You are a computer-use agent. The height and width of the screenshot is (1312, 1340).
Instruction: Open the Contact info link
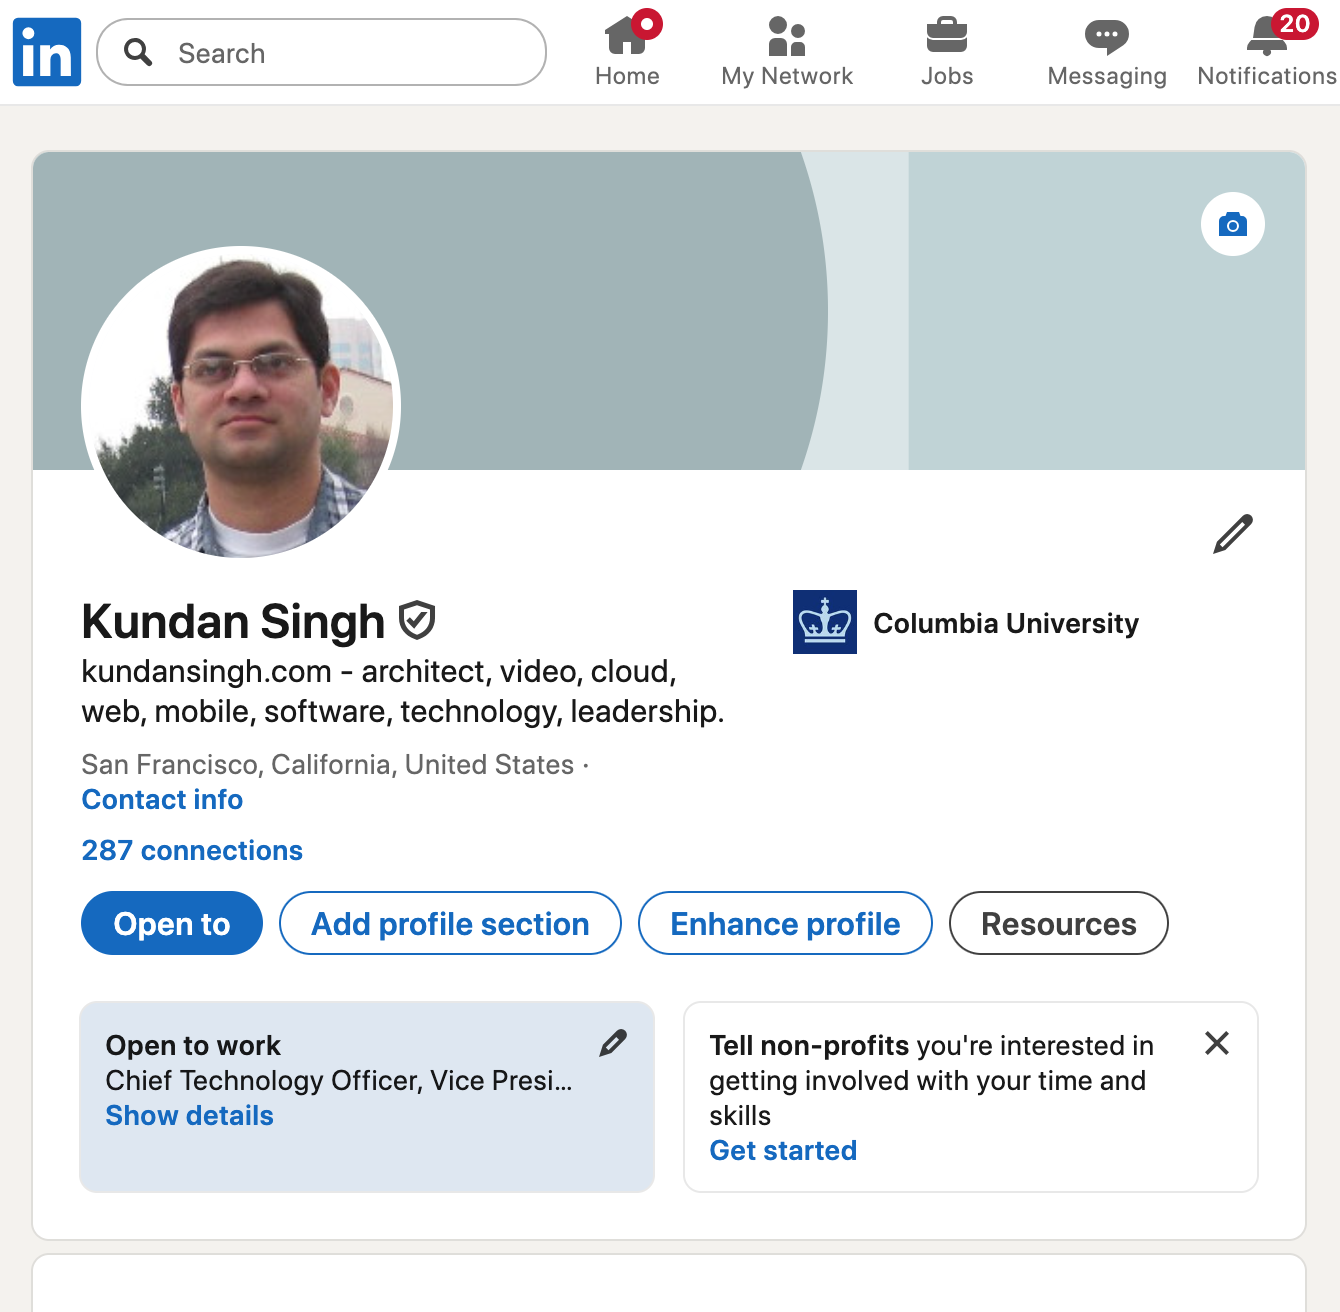(x=162, y=800)
